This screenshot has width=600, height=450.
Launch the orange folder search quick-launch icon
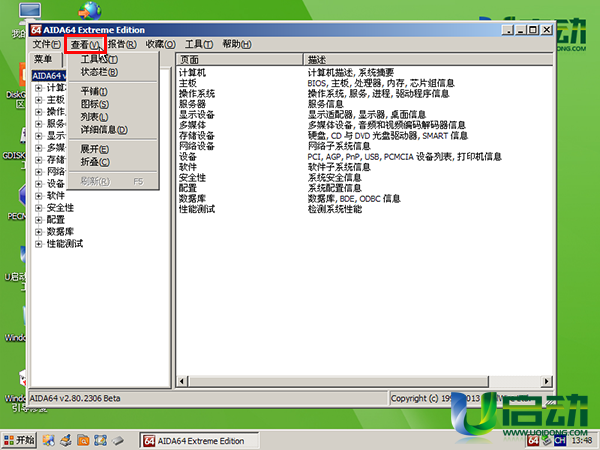83,440
